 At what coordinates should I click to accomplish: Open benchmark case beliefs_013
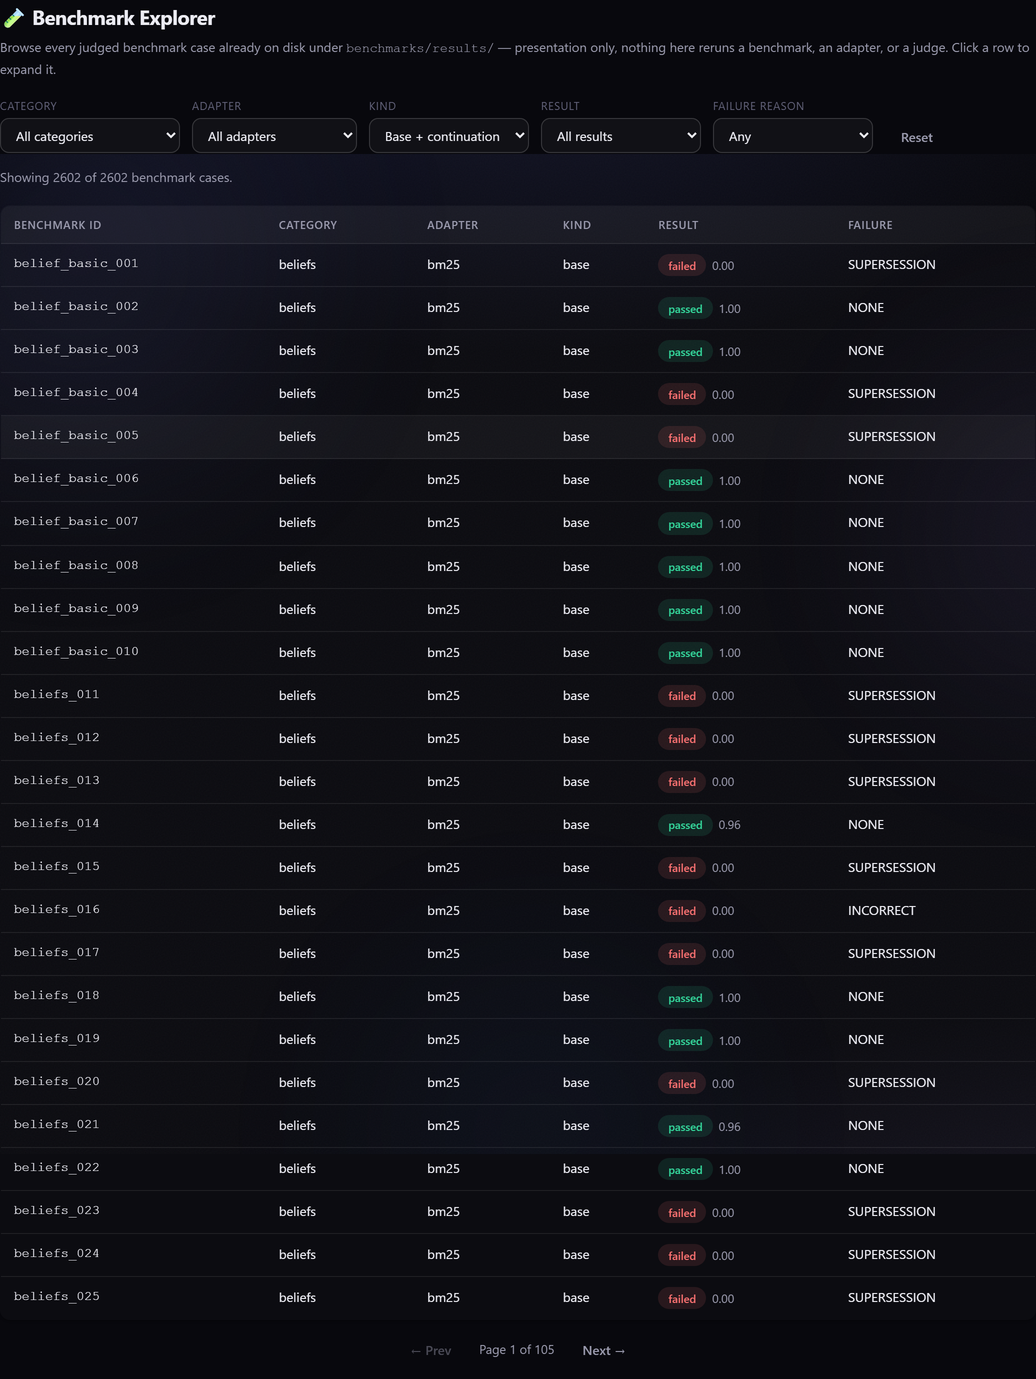pyautogui.click(x=518, y=781)
